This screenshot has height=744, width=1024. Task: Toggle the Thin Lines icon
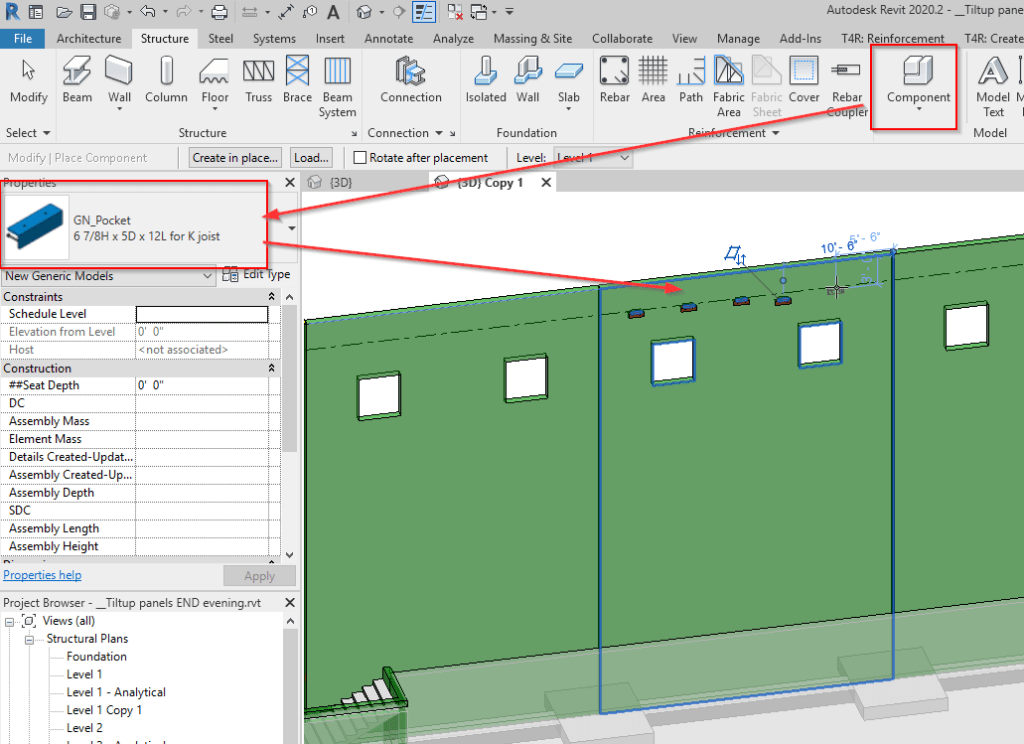coord(424,12)
